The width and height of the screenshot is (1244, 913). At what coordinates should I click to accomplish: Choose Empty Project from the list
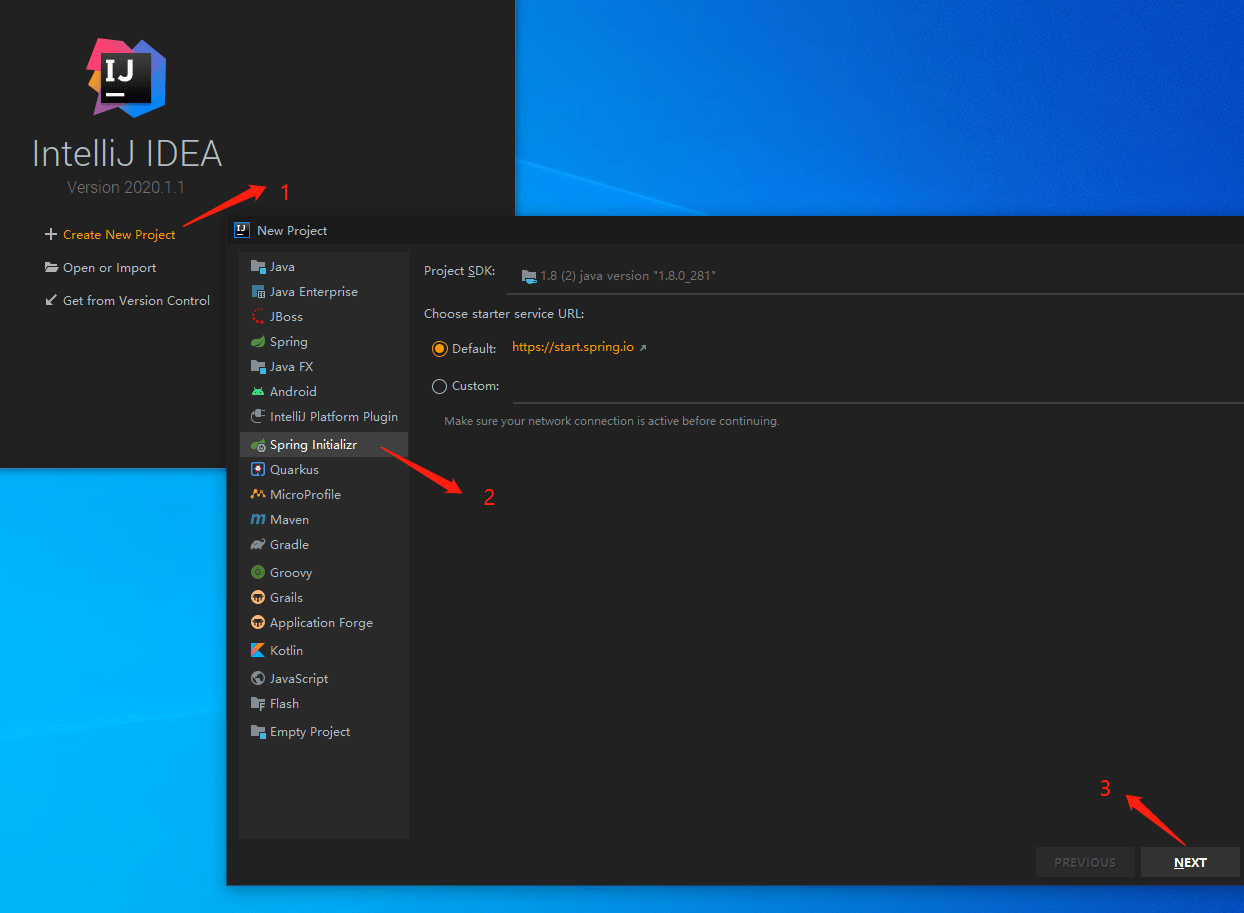pyautogui.click(x=324, y=732)
